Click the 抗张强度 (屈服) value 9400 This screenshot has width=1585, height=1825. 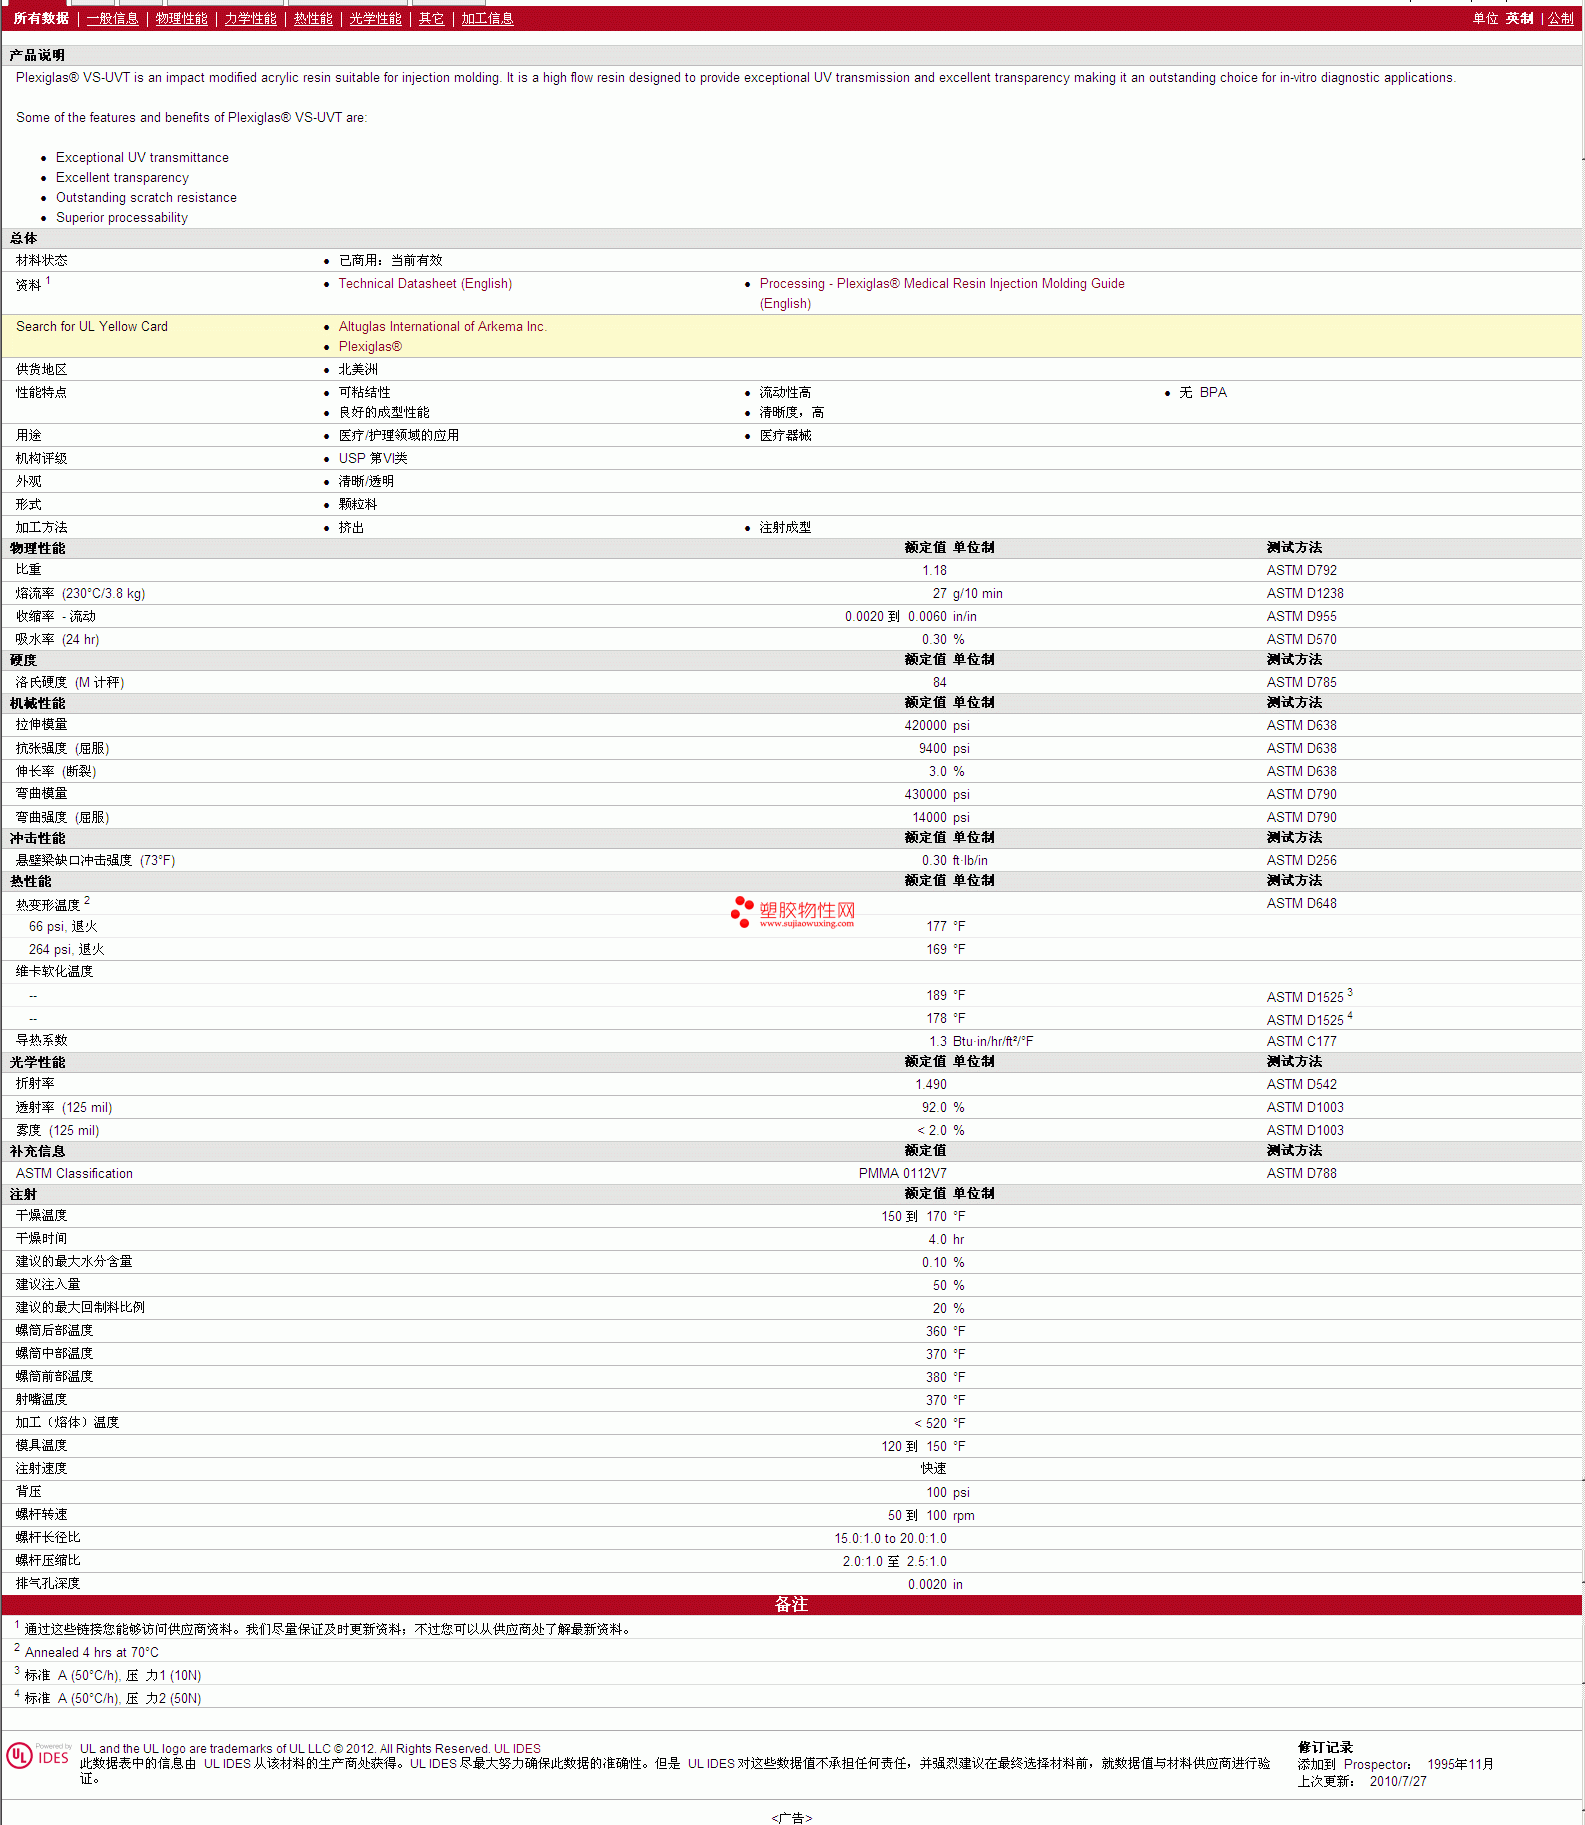933,749
